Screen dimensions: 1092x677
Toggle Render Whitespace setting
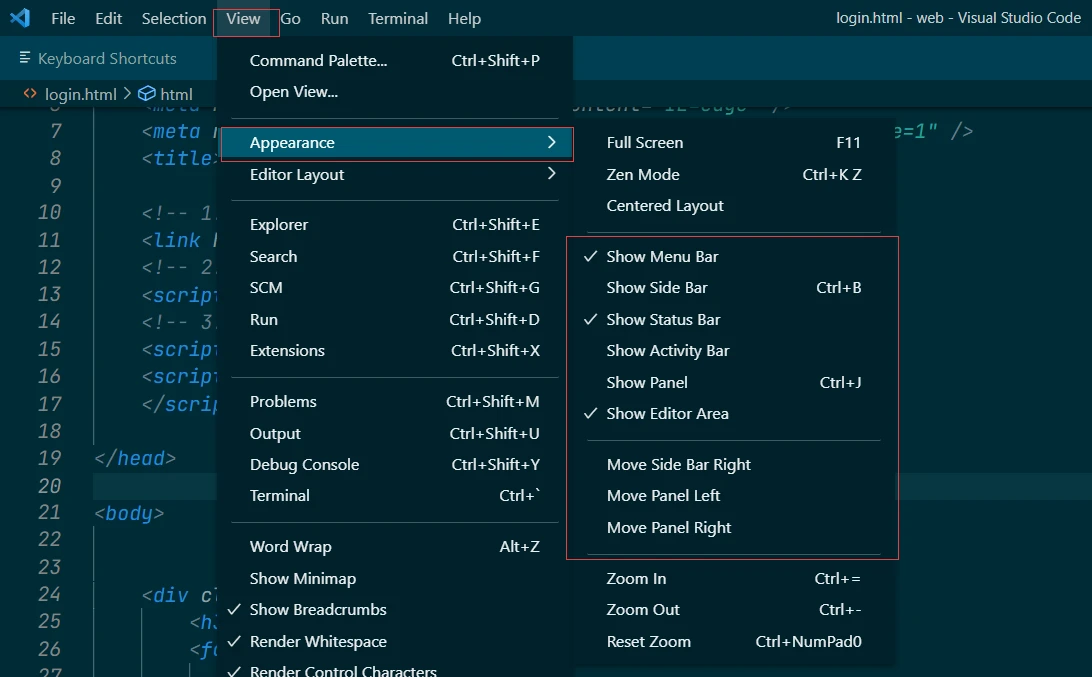[318, 641]
